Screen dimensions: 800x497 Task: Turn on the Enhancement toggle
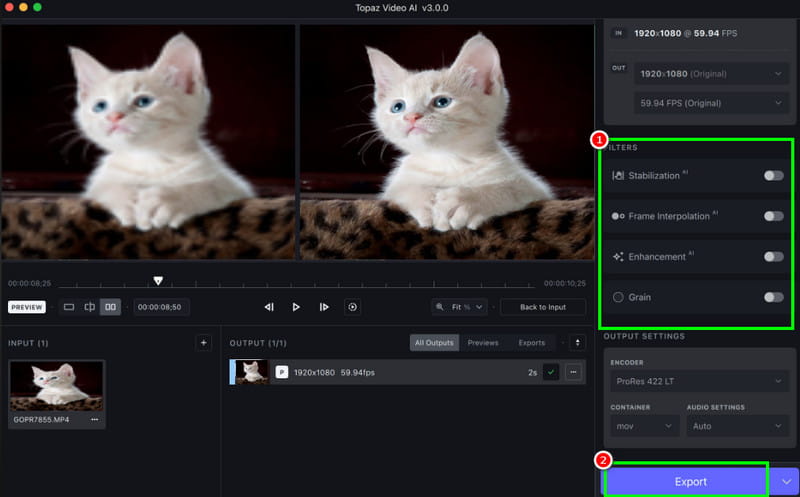coord(773,257)
